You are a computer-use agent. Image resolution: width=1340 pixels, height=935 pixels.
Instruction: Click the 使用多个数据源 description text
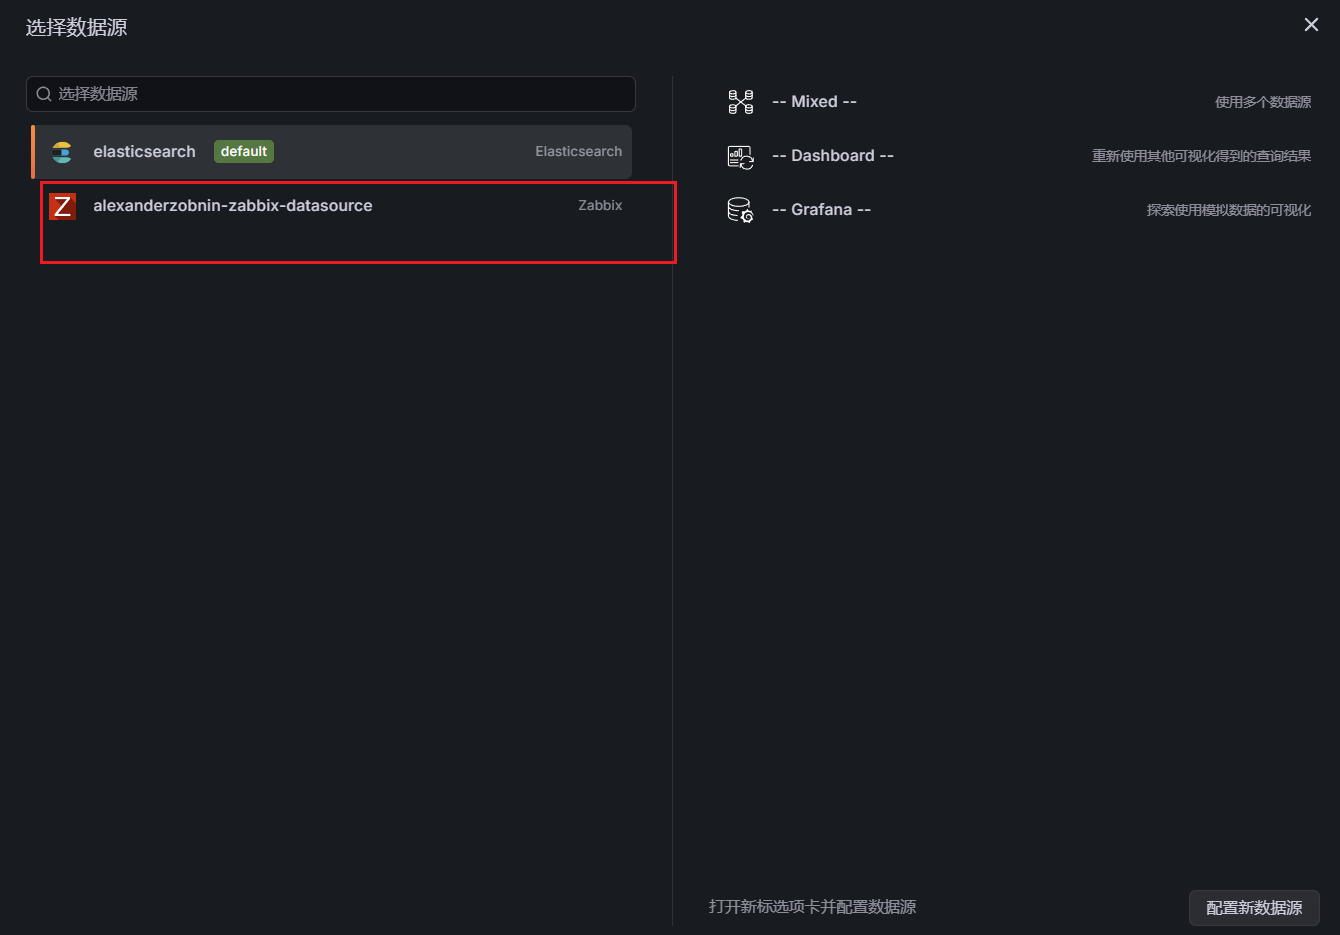[1262, 102]
